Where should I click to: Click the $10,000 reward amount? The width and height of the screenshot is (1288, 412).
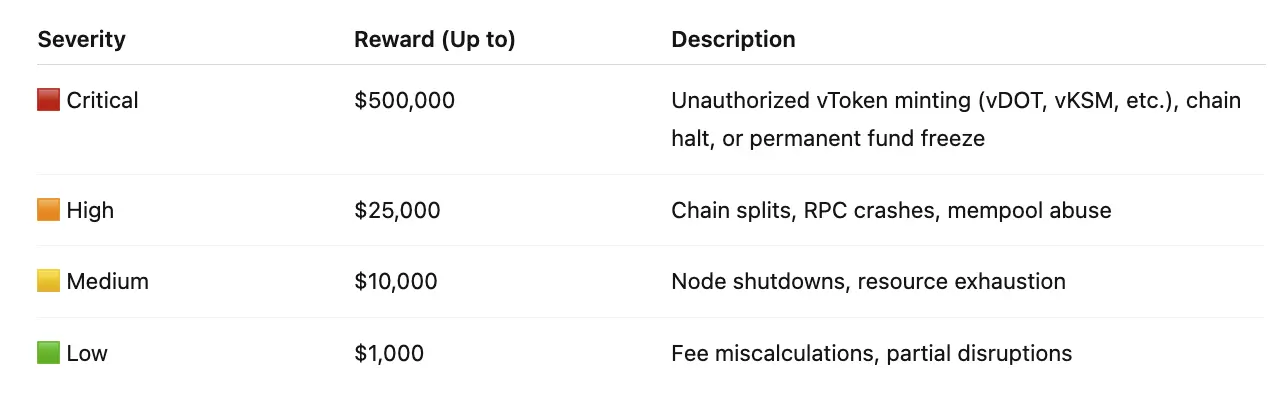point(396,282)
